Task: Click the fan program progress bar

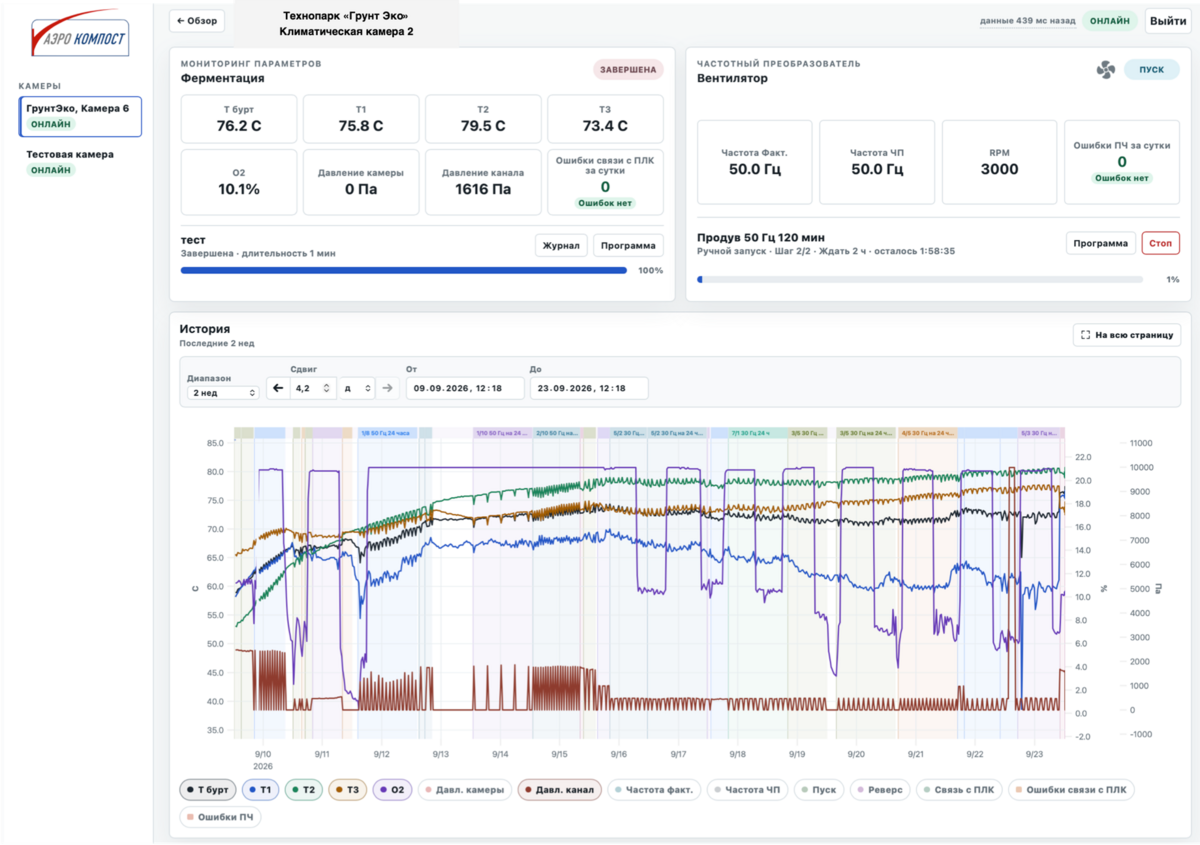Action: coord(920,280)
